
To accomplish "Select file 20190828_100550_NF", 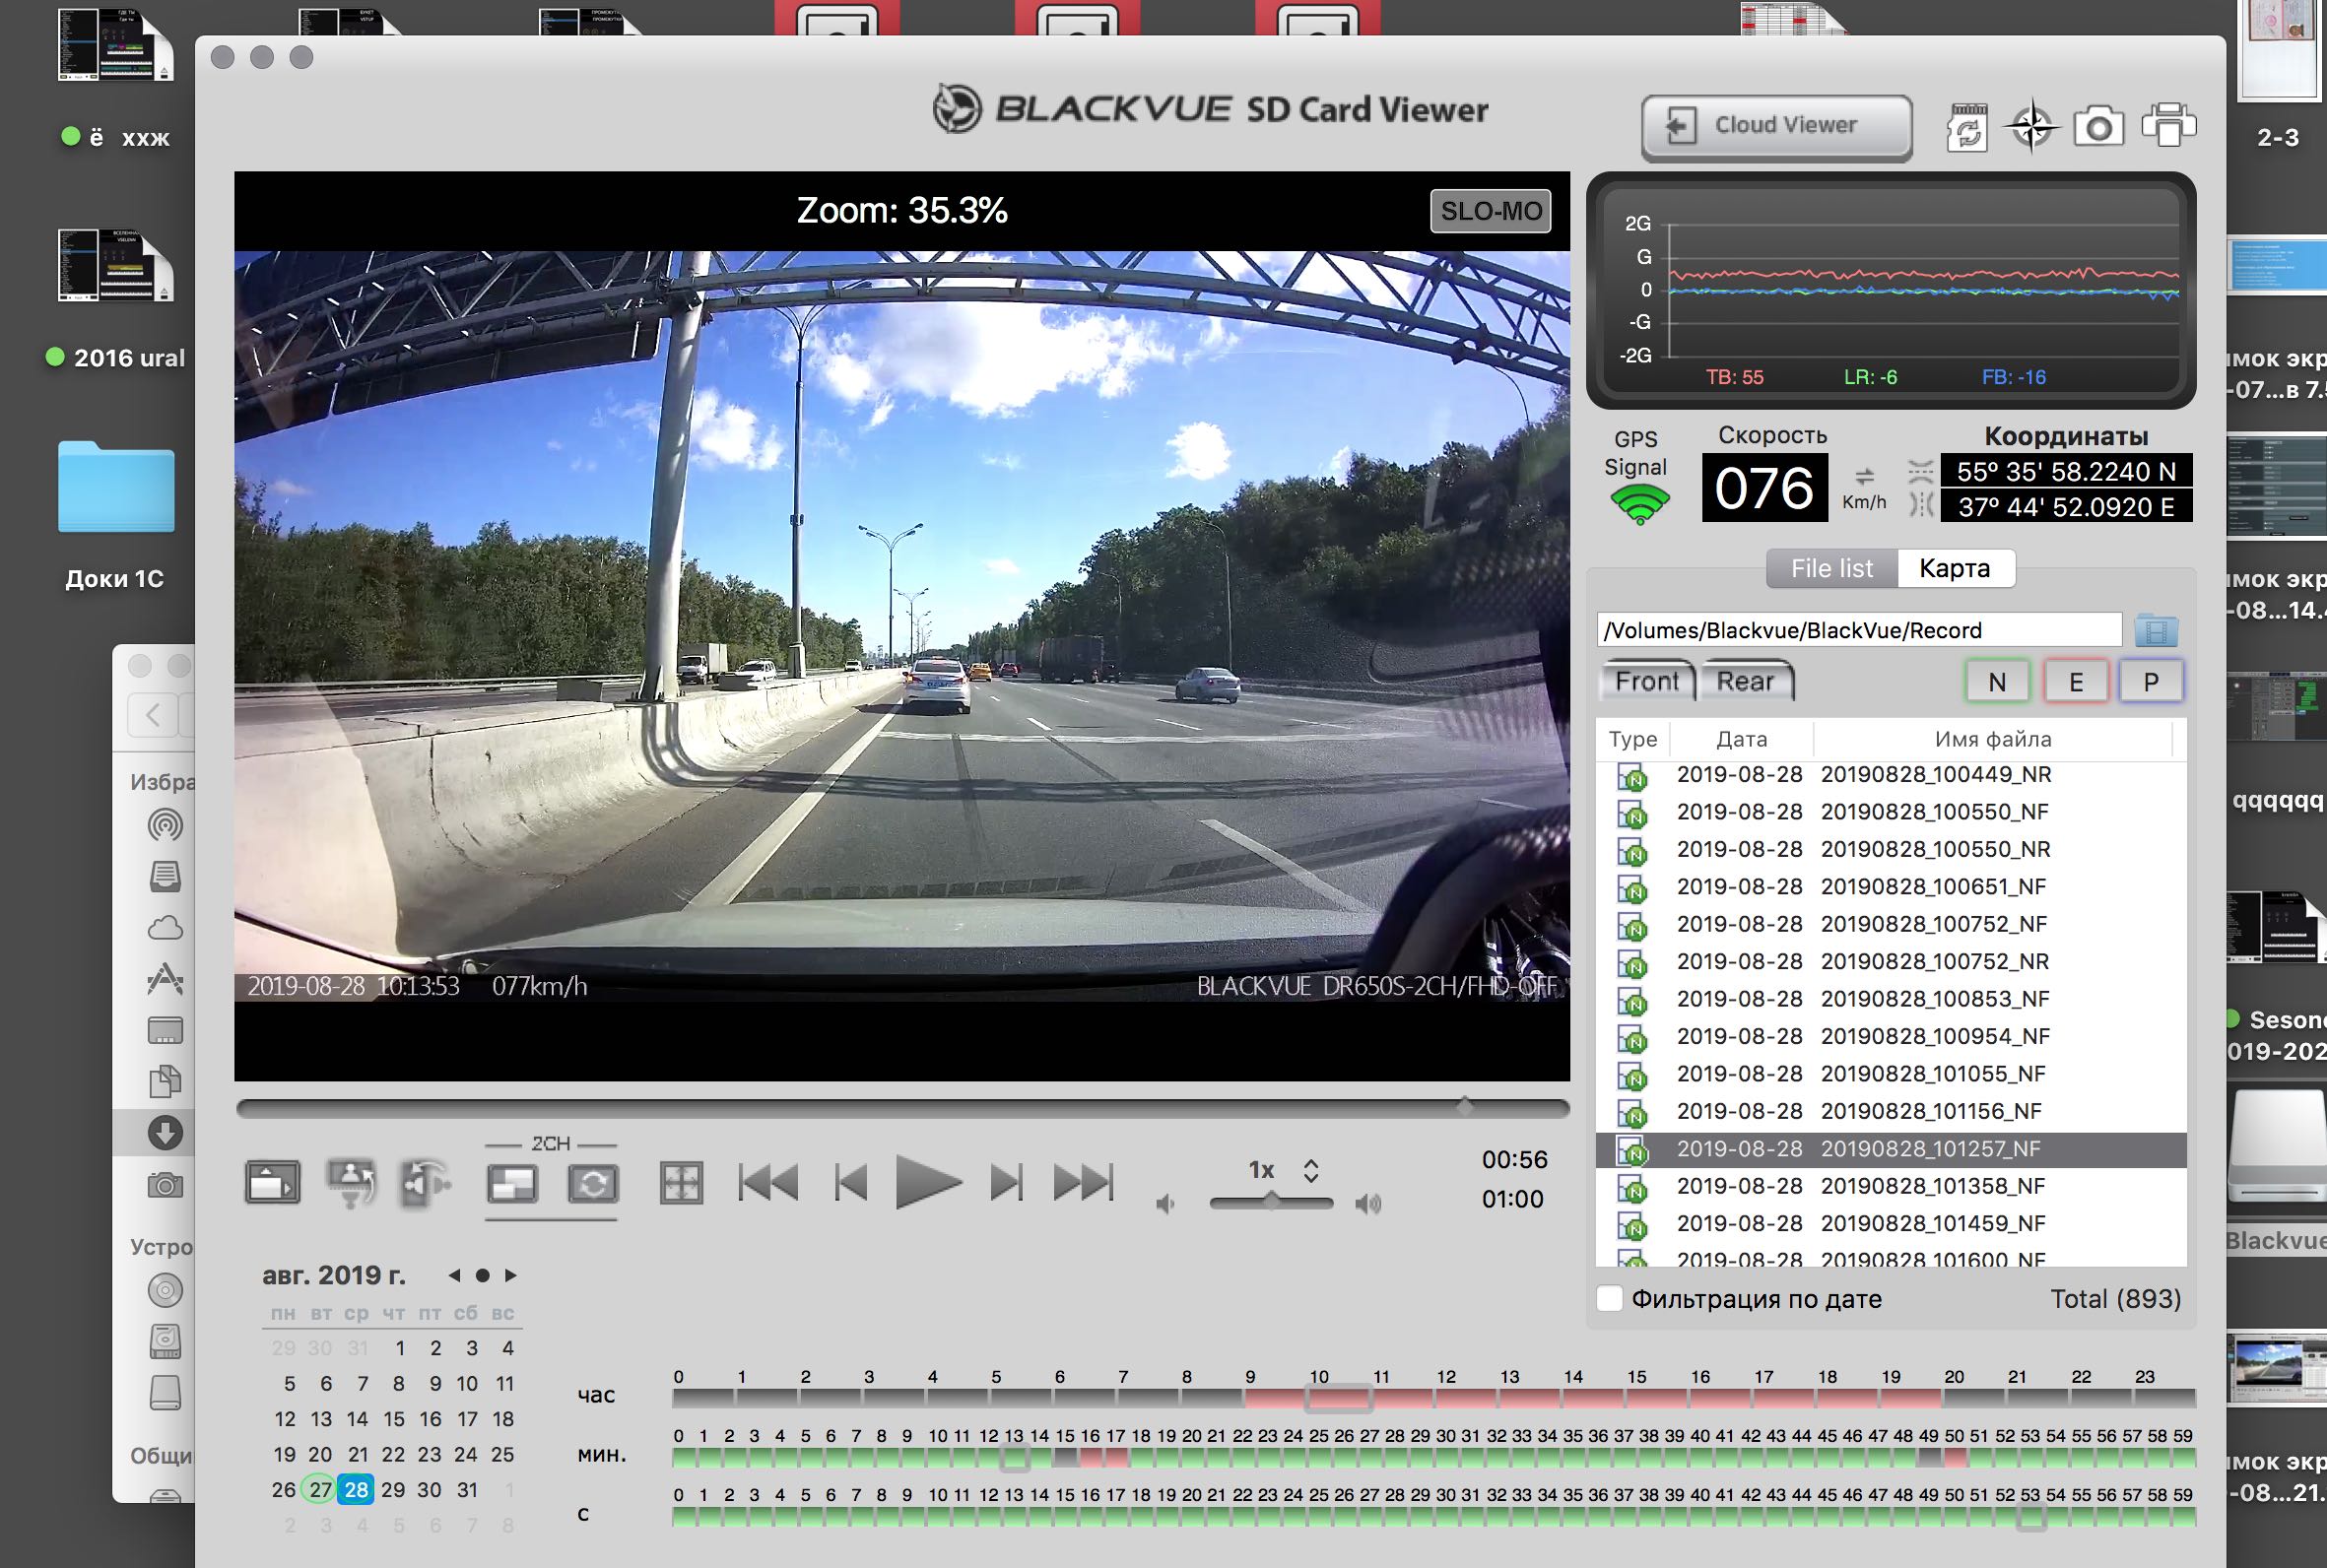I will pos(1891,812).
